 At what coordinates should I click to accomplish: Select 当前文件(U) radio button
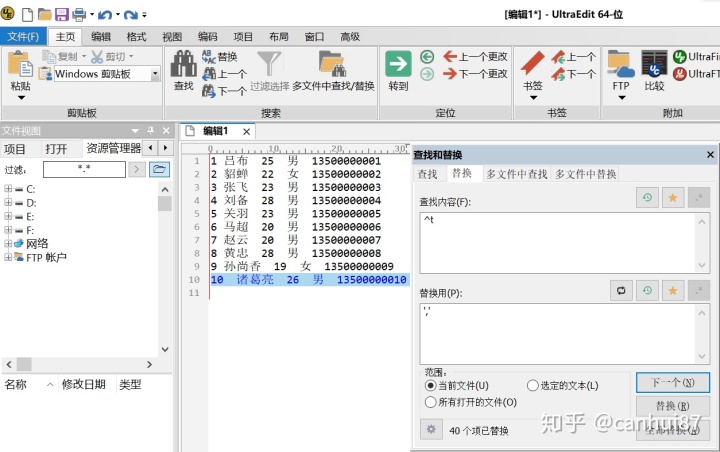pos(430,385)
